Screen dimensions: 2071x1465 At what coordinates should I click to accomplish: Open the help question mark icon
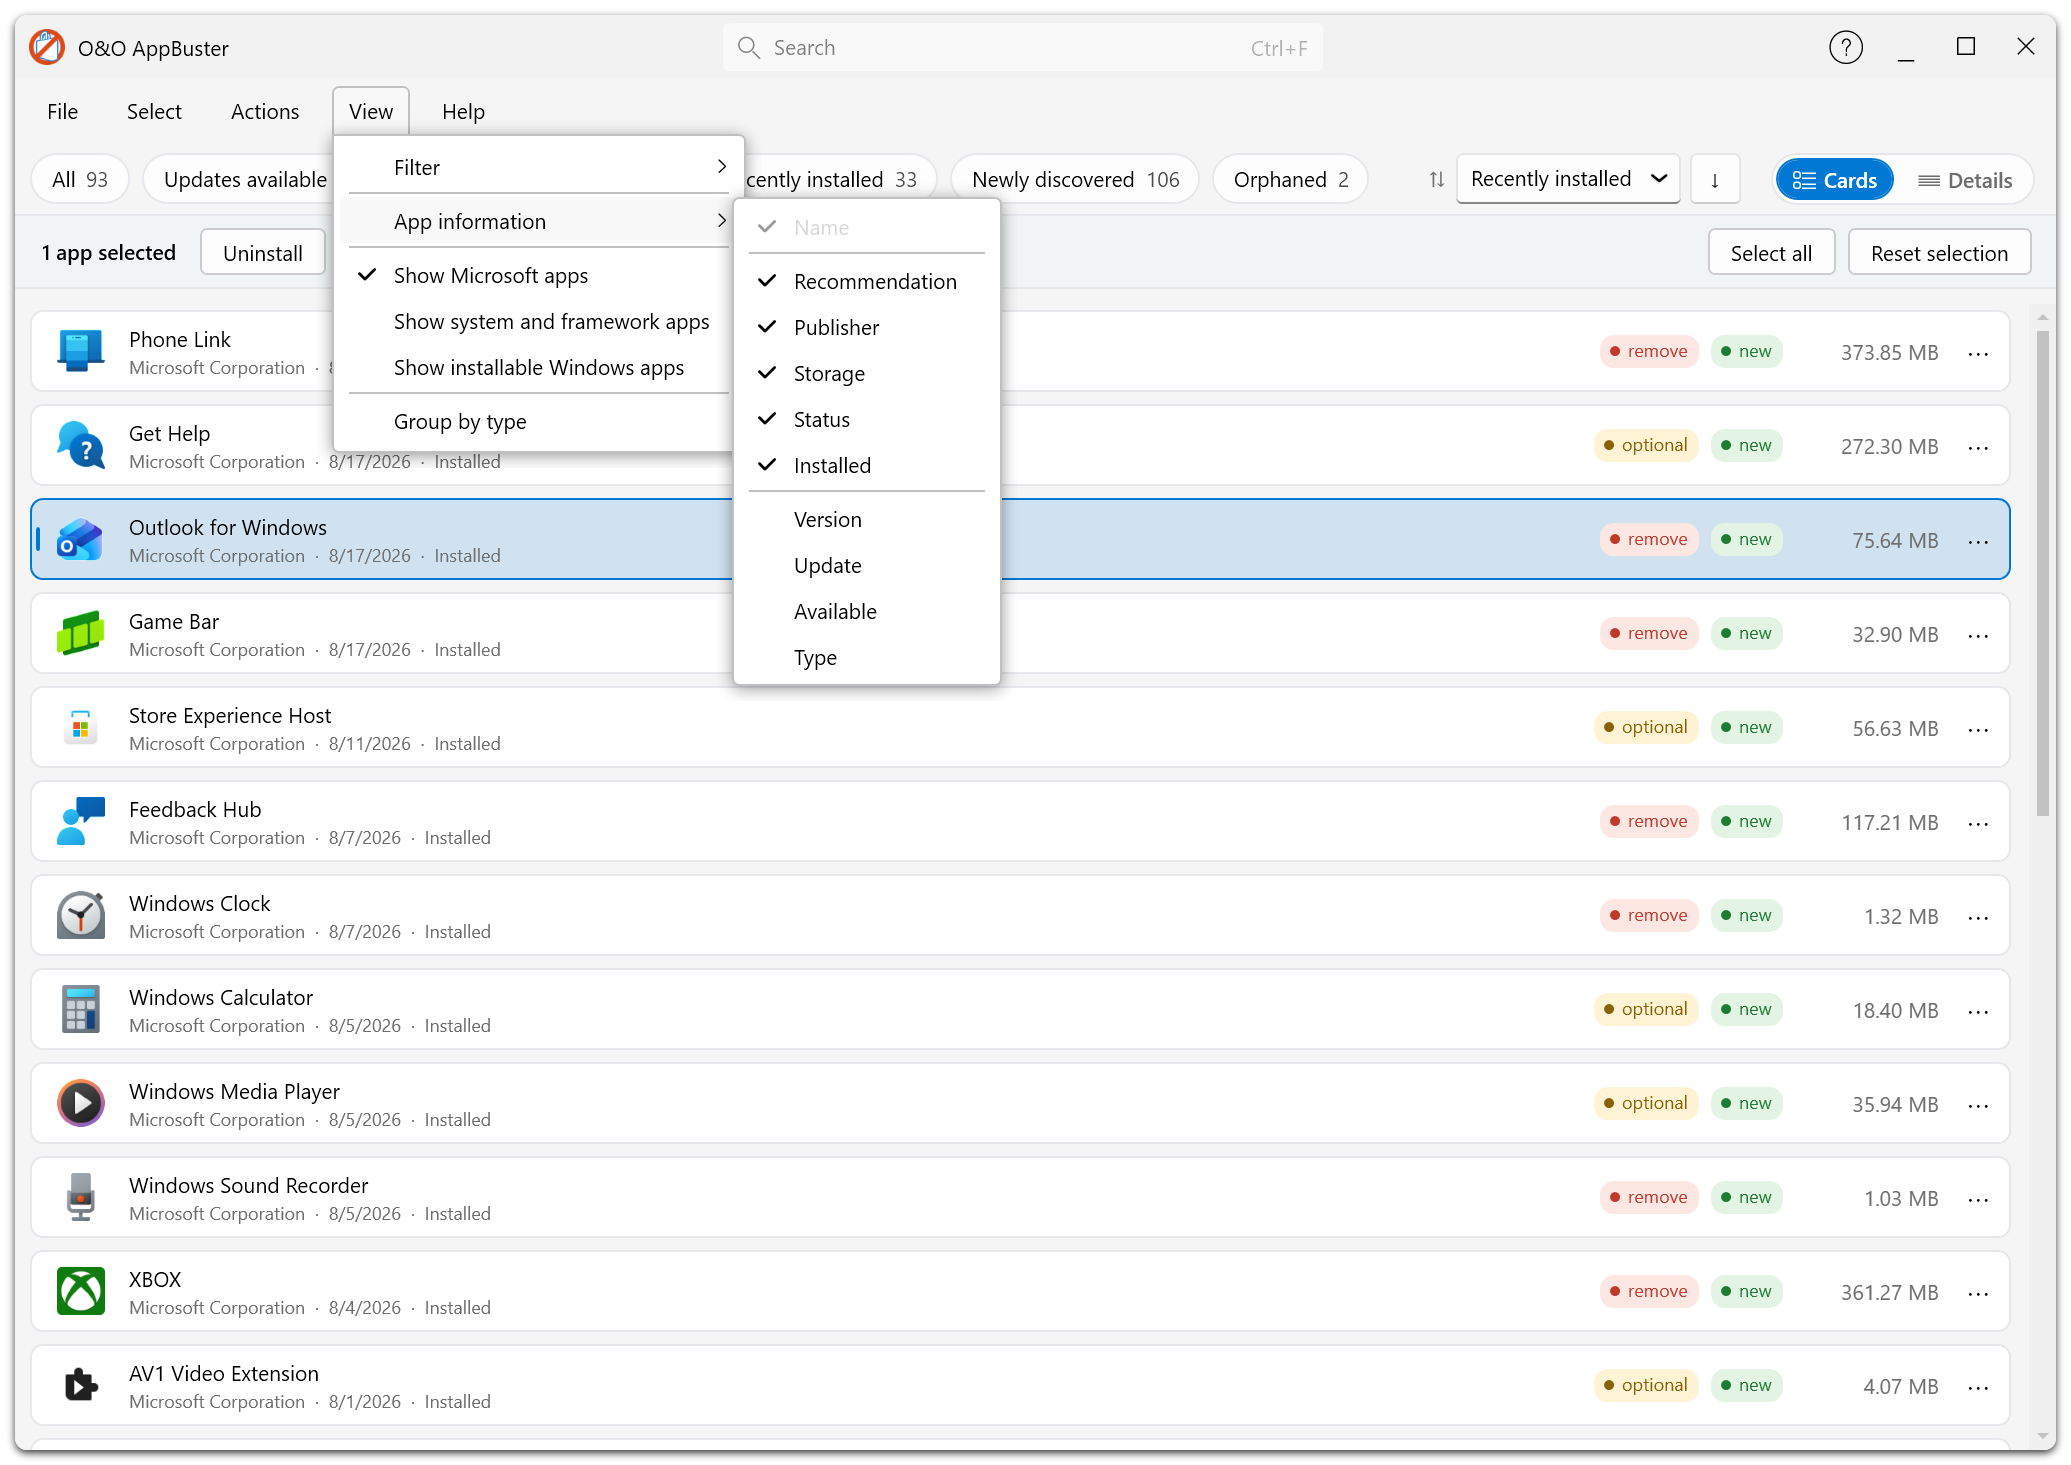[x=1845, y=47]
